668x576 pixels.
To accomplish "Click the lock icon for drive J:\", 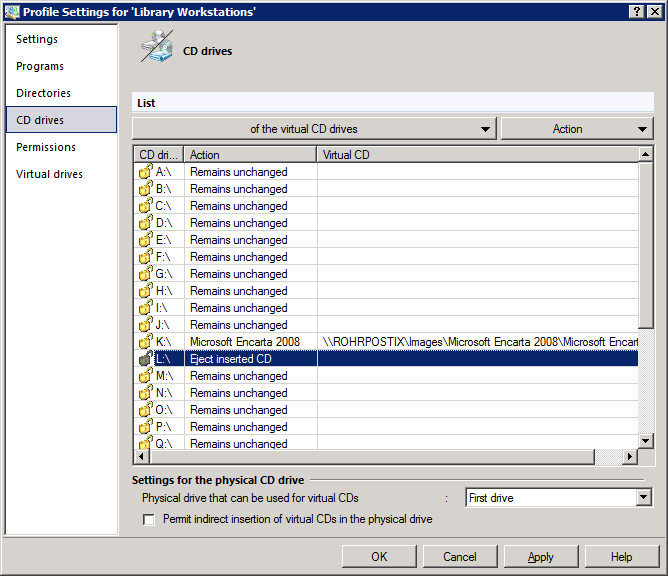I will 145,325.
